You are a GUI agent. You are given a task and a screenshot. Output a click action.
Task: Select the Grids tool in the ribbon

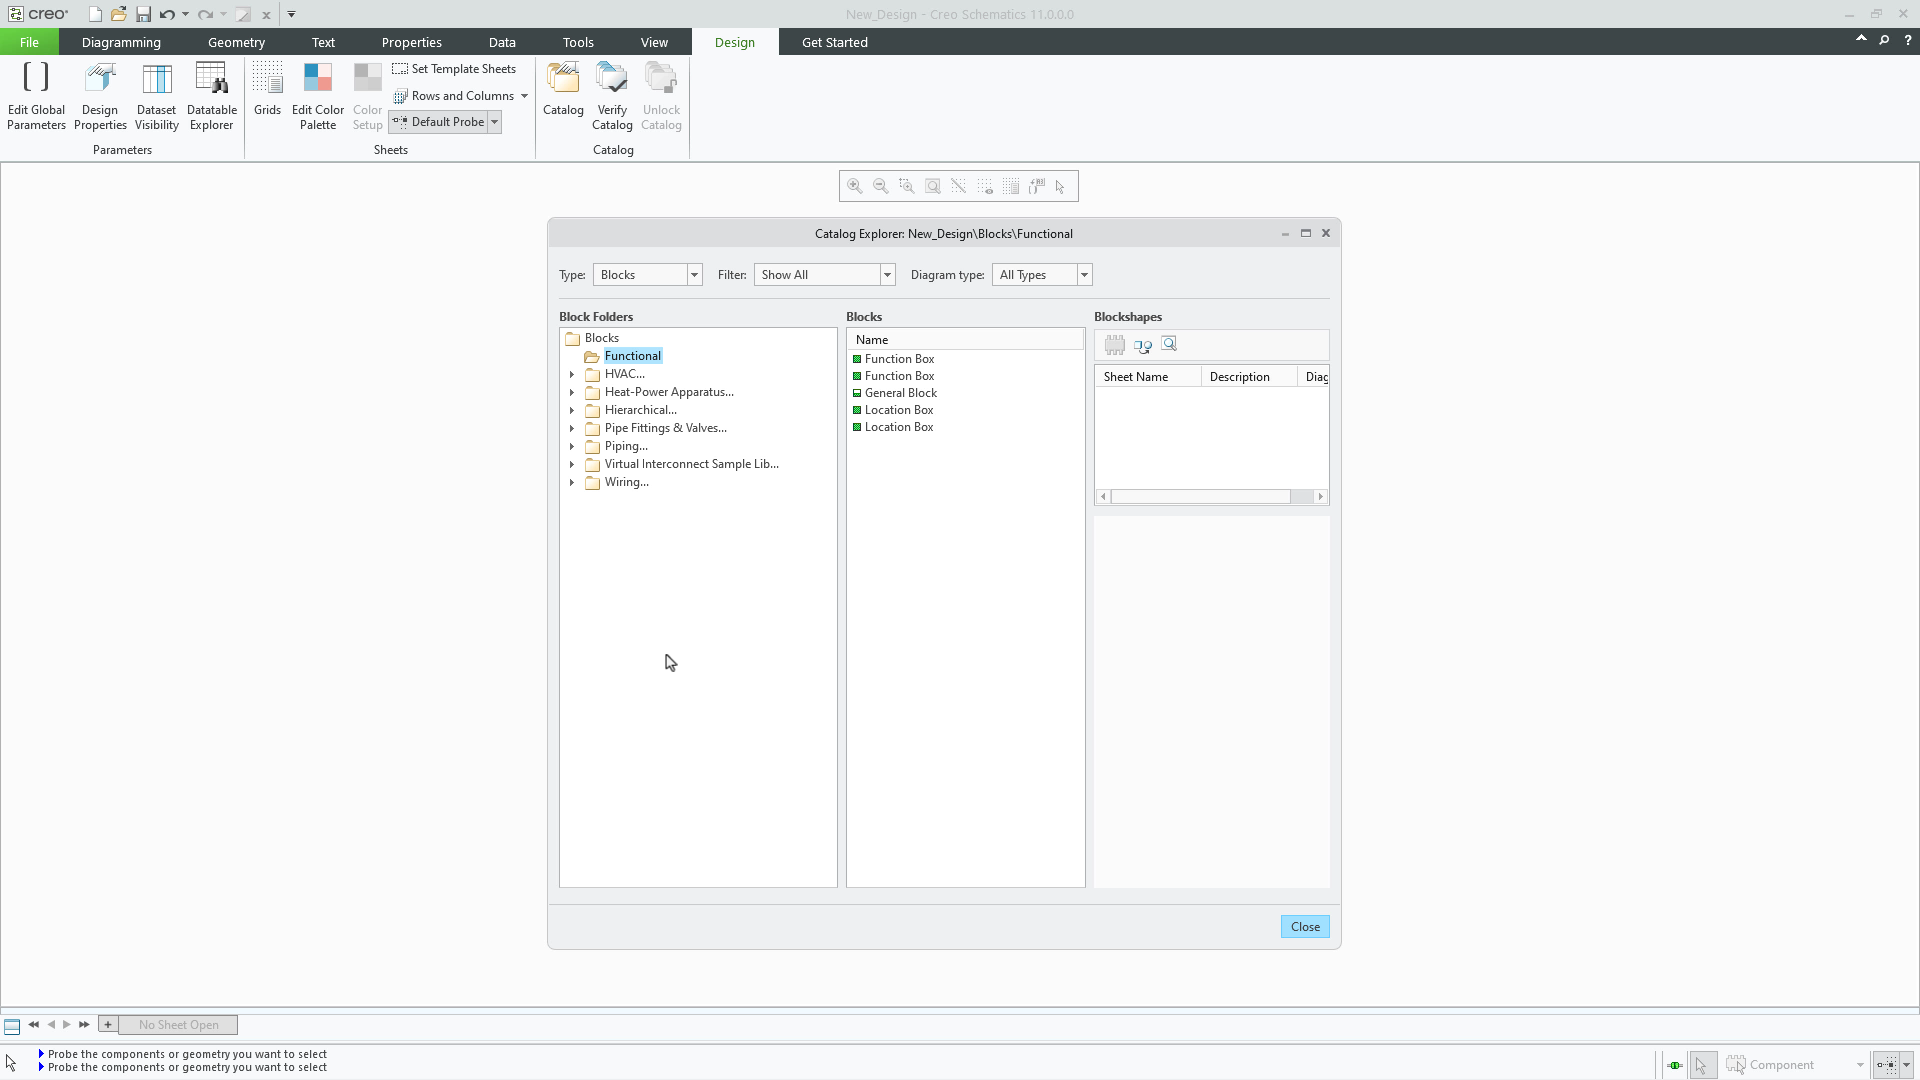[x=267, y=95]
